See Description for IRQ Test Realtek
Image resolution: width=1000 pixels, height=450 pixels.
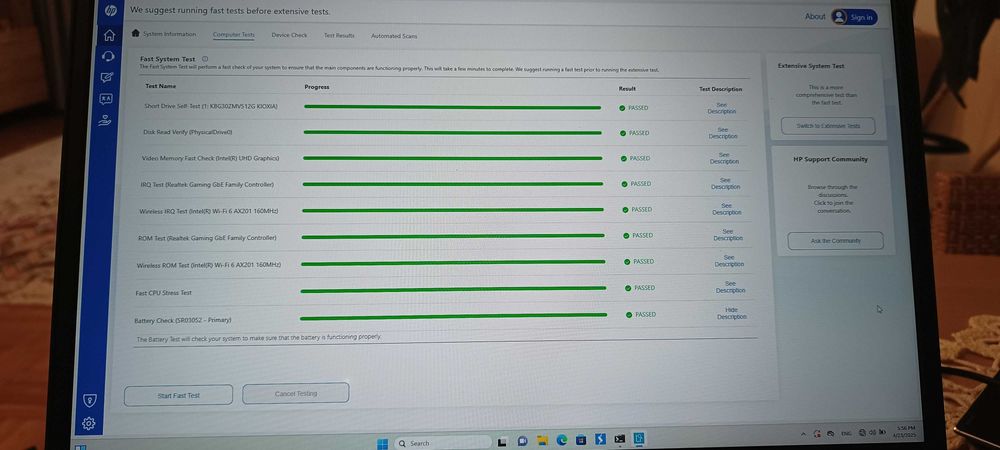click(725, 184)
